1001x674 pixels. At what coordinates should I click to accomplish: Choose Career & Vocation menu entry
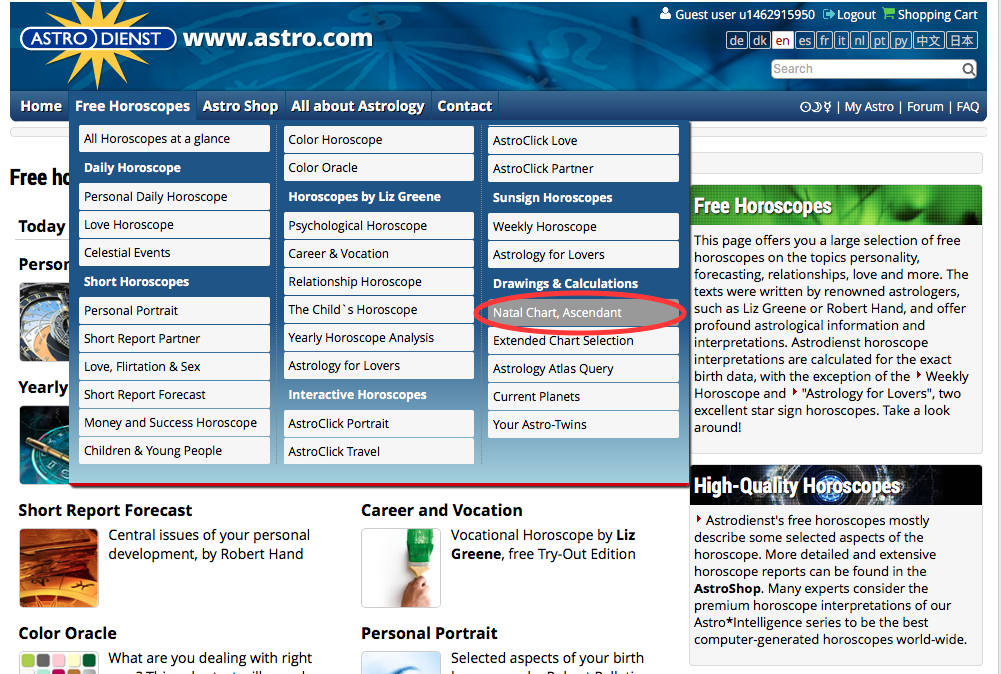click(x=379, y=253)
